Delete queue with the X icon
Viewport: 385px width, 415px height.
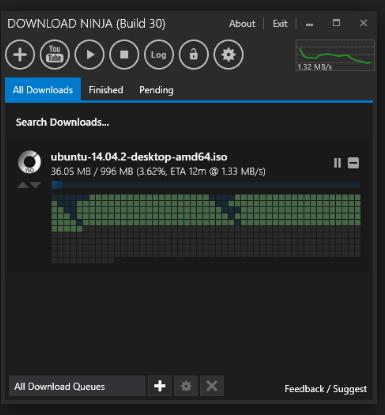212,386
